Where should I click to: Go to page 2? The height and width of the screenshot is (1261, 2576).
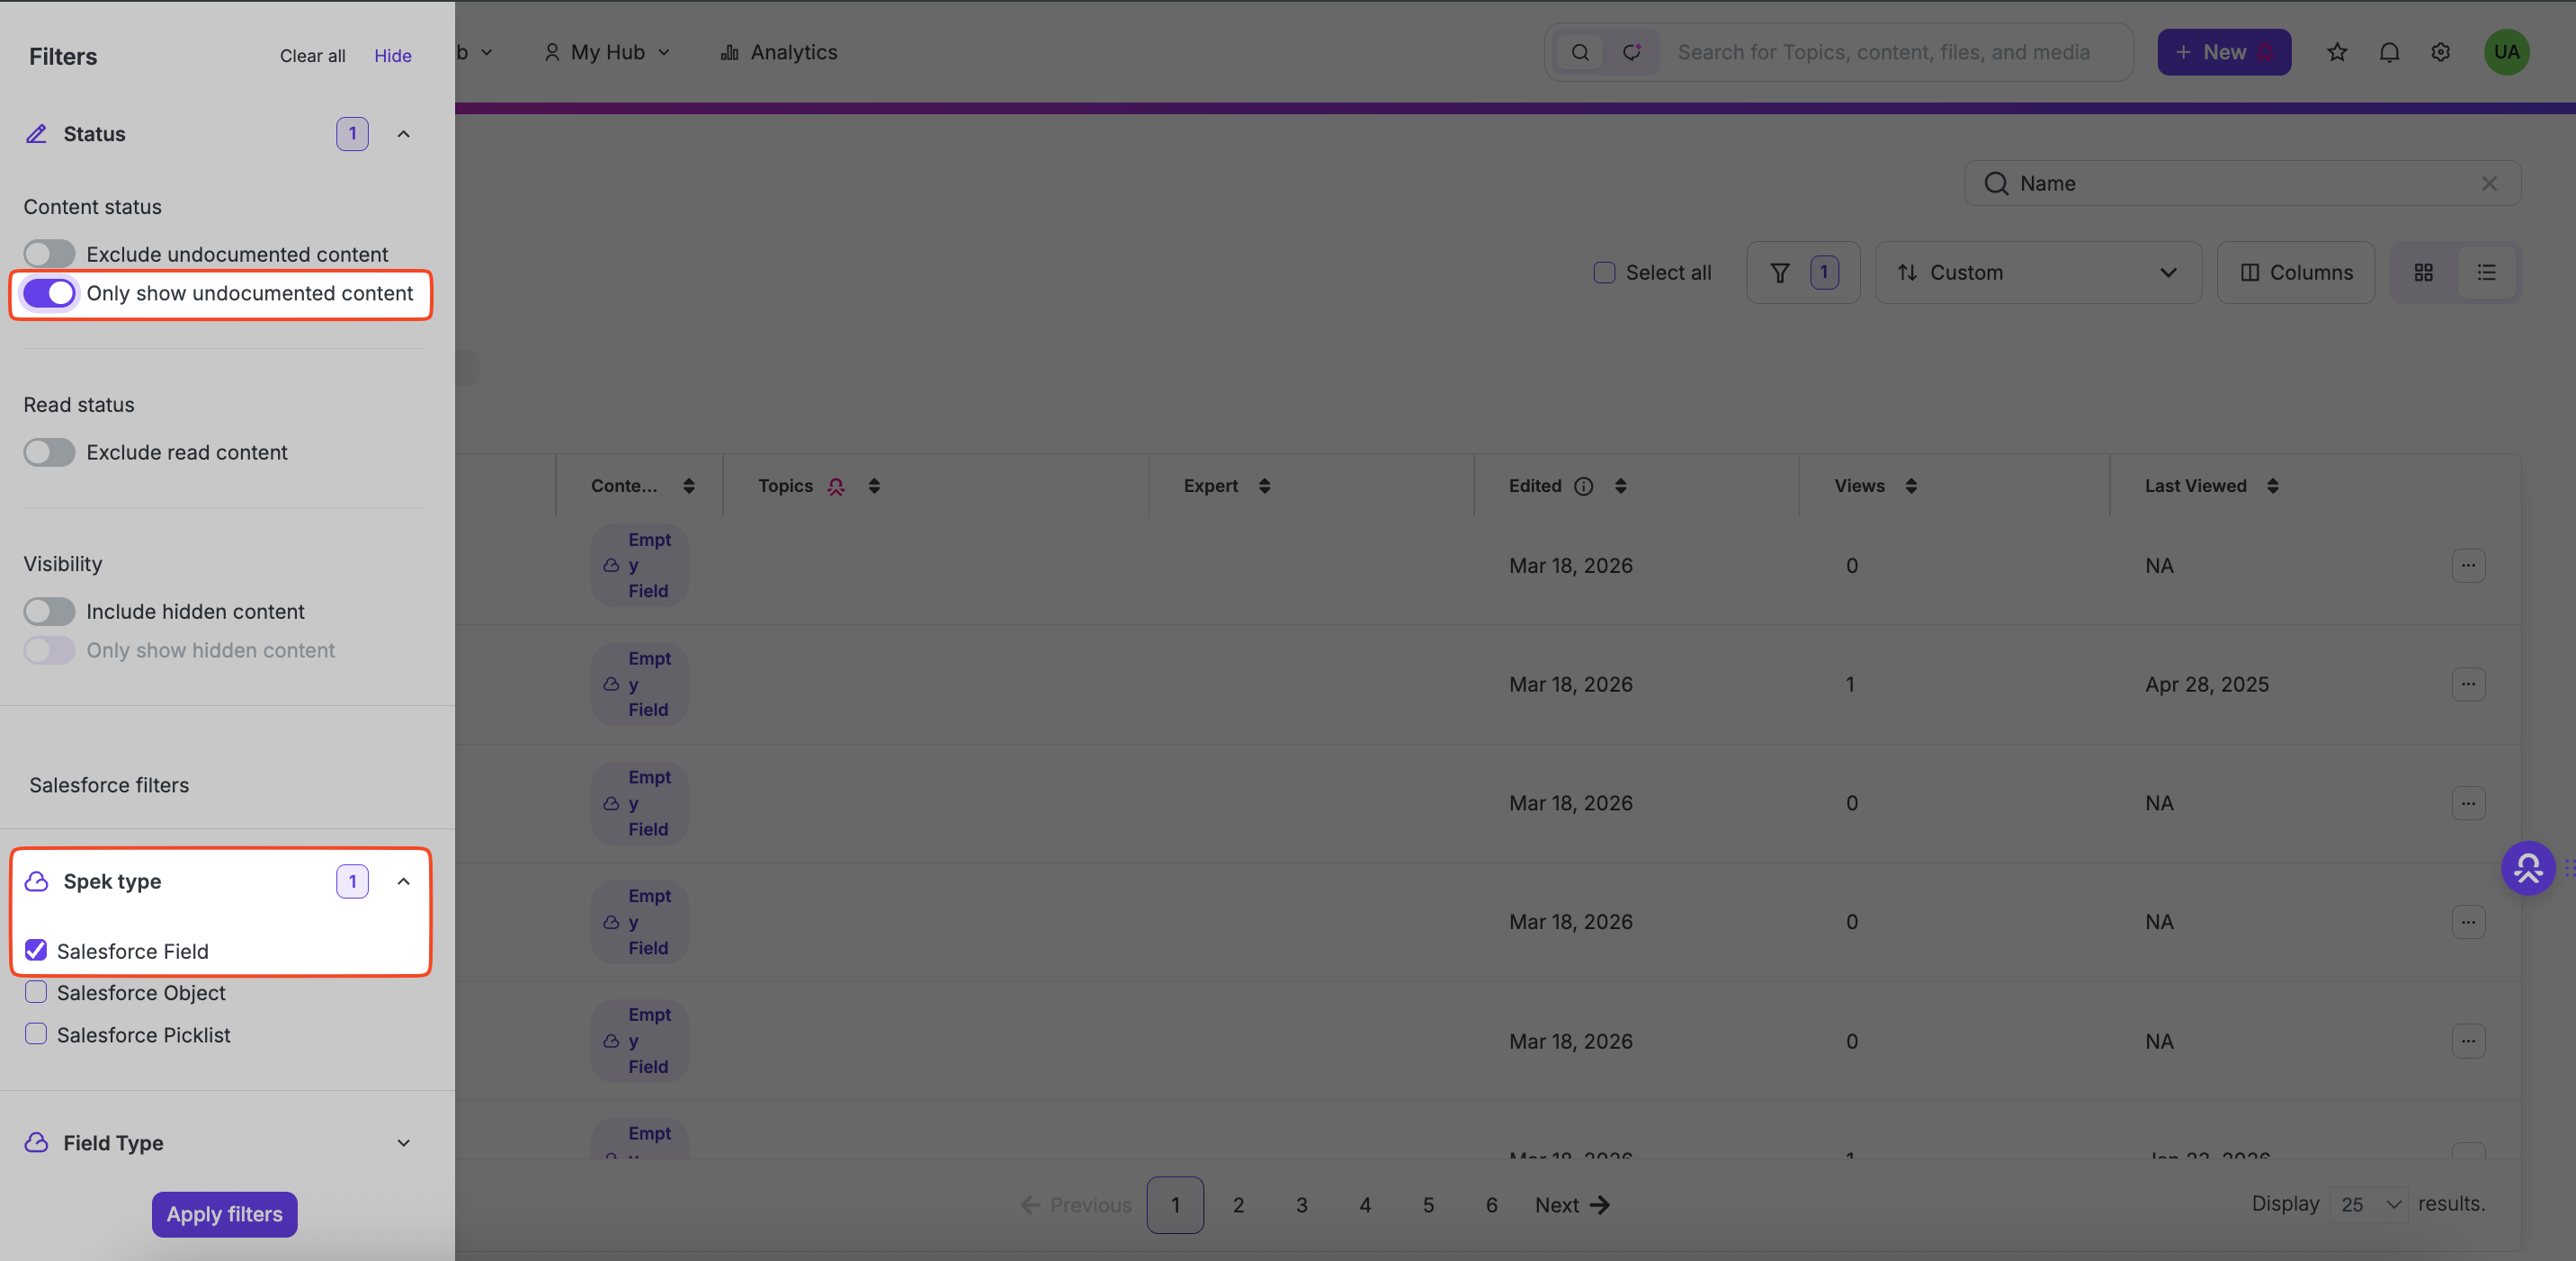(1238, 1205)
